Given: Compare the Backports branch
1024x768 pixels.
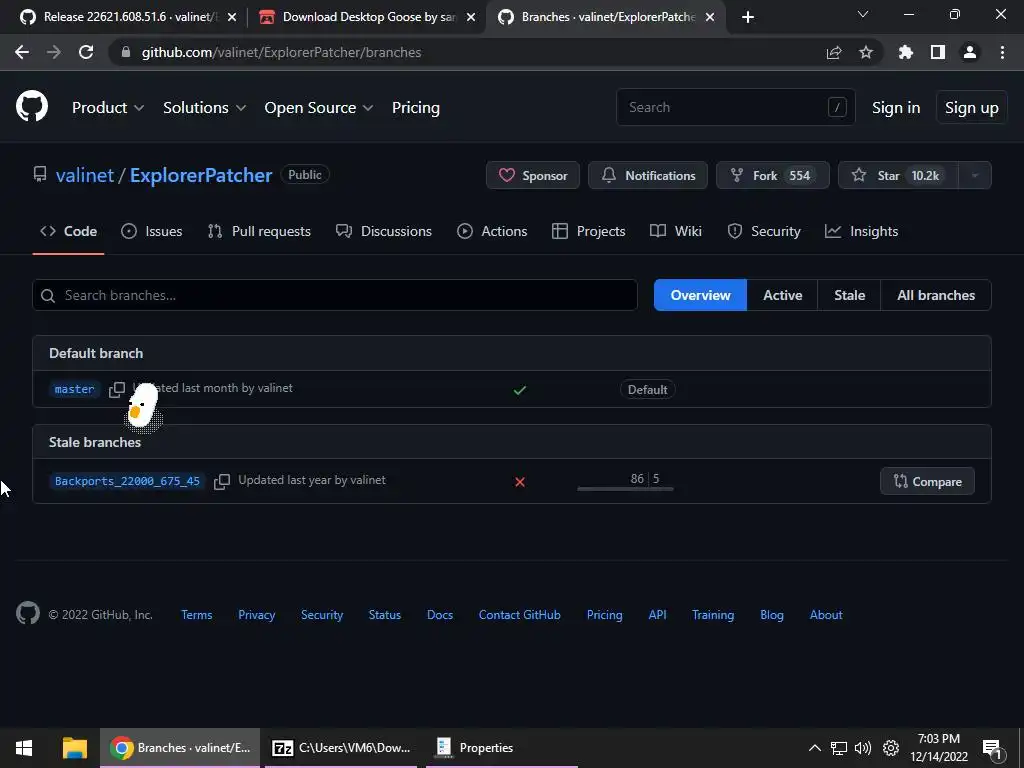Looking at the screenshot, I should (x=927, y=481).
